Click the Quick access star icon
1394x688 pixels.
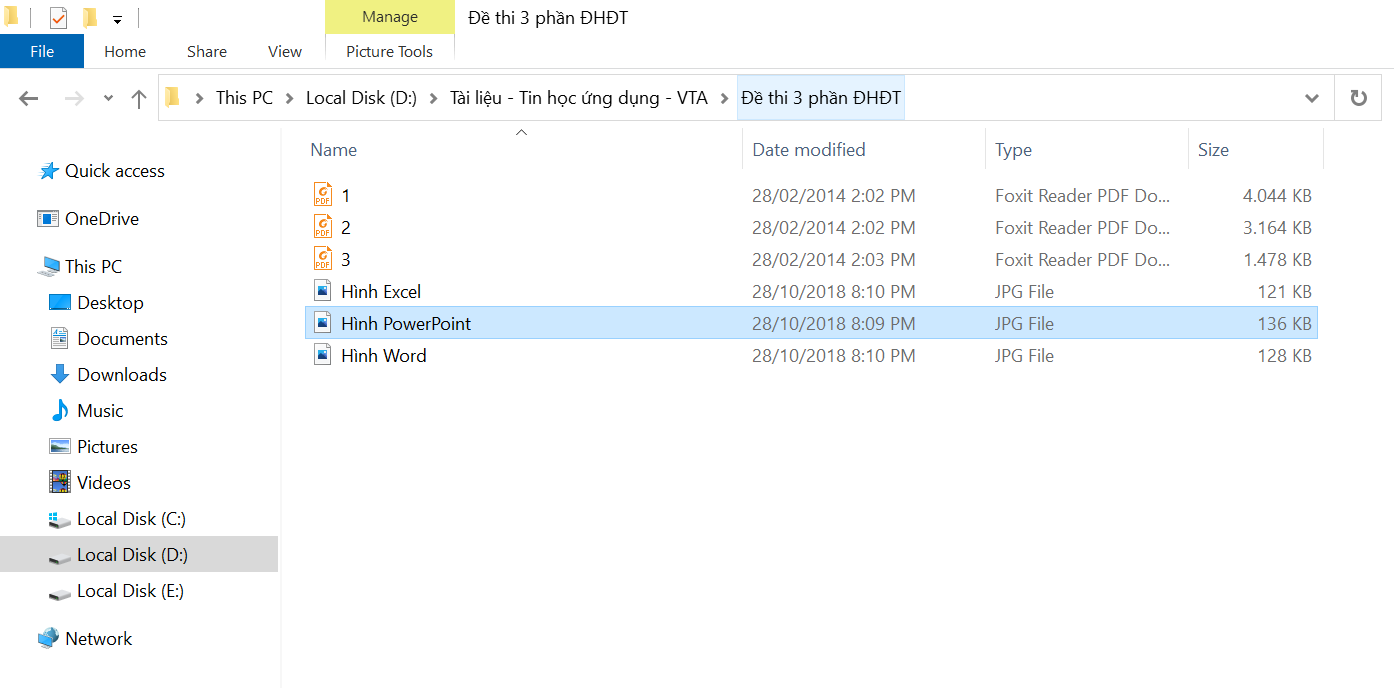pos(48,171)
